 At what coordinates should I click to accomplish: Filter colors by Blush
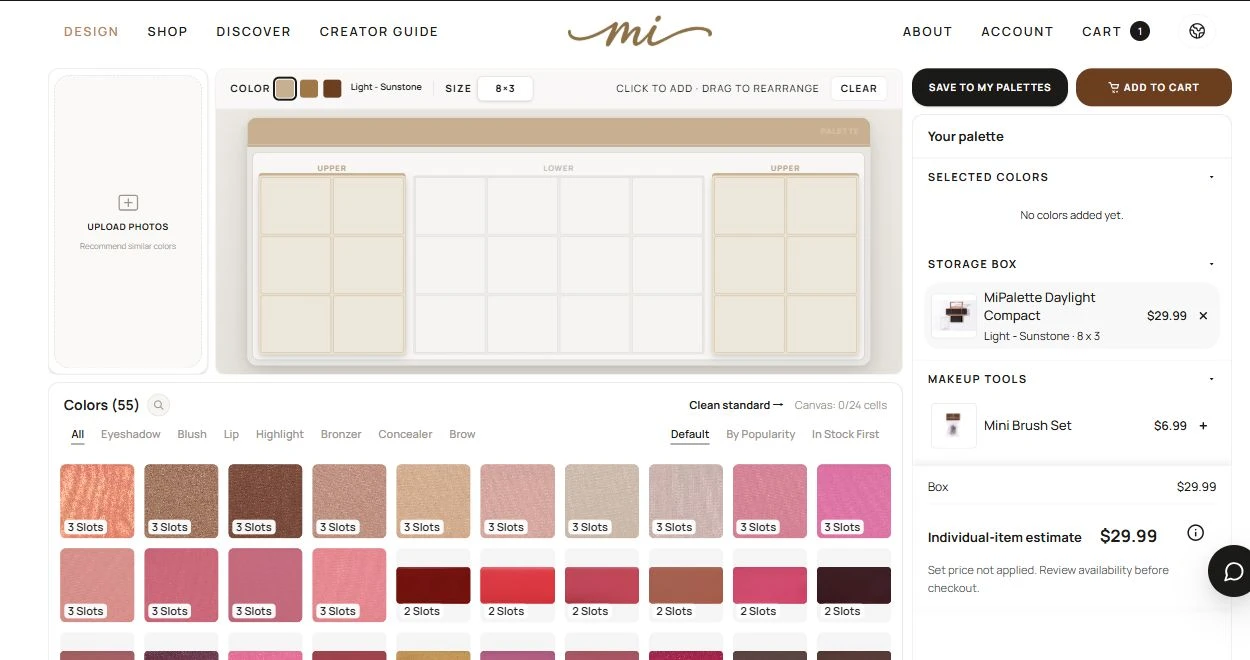pos(192,435)
